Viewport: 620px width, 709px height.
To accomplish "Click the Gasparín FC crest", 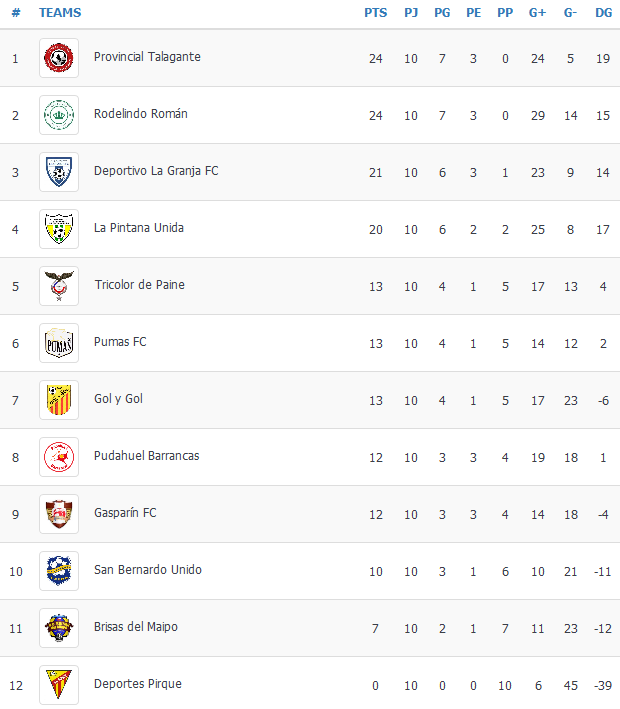I will click(x=59, y=514).
